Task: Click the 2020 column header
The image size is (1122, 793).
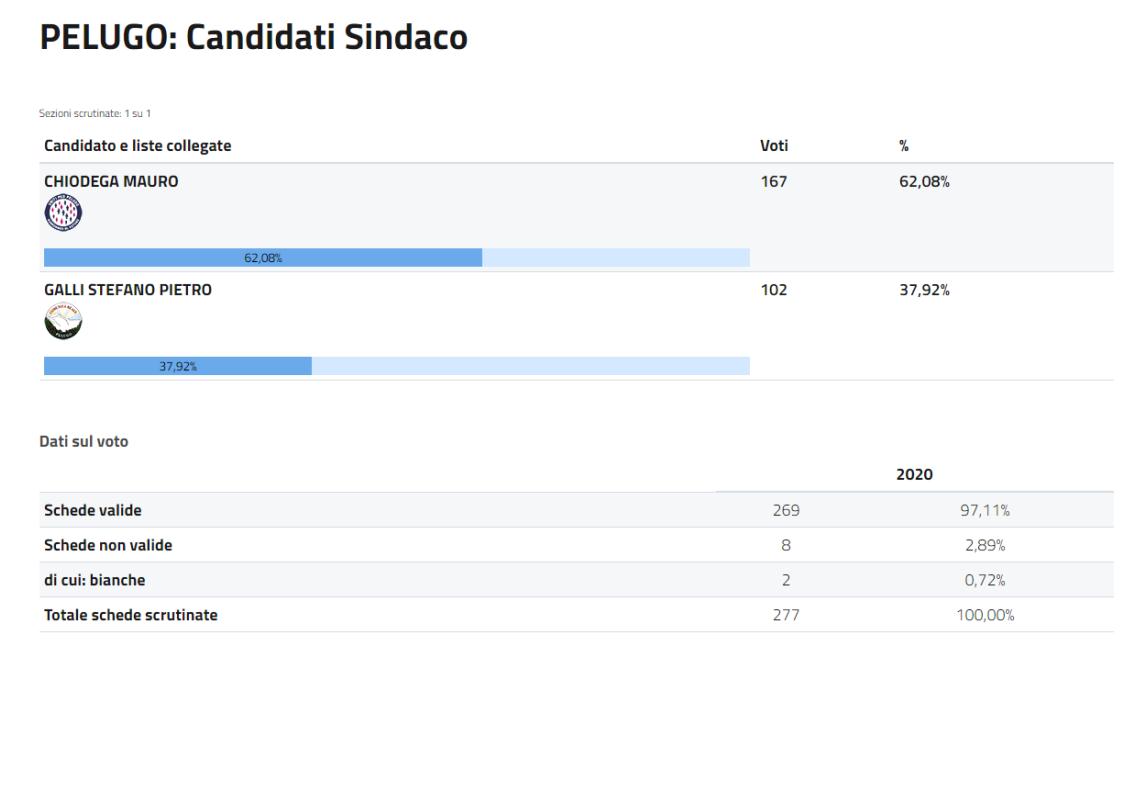Action: pos(914,474)
